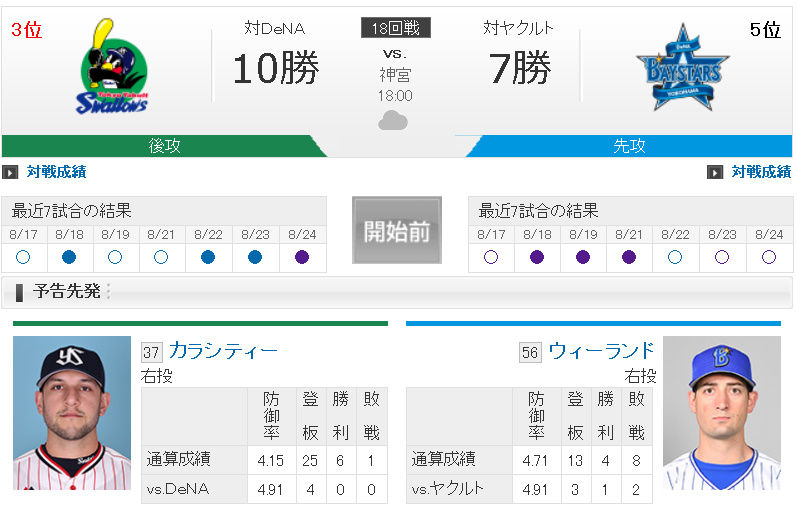The height and width of the screenshot is (508, 797).
Task: Open right 対戦成績 link for BayStars
Action: (x=760, y=172)
